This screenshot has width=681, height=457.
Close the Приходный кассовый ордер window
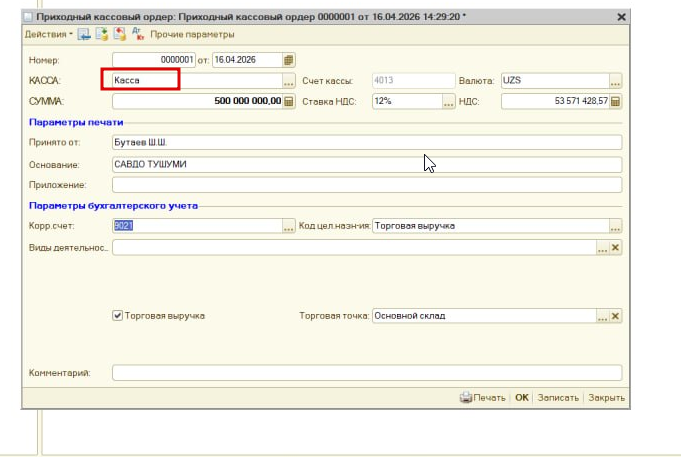[621, 17]
